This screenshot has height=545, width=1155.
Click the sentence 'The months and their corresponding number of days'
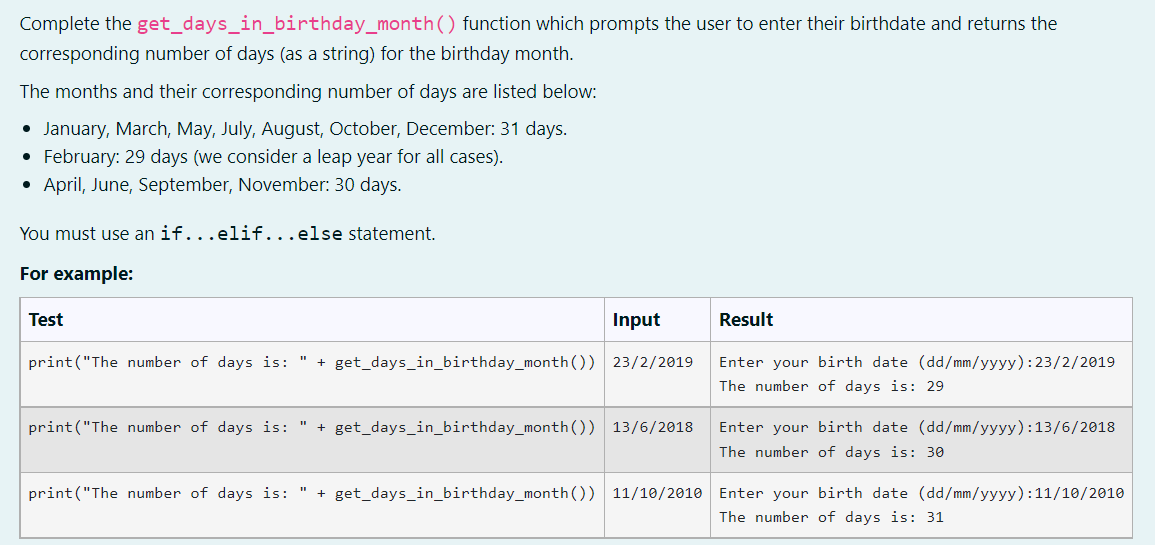pos(307,93)
